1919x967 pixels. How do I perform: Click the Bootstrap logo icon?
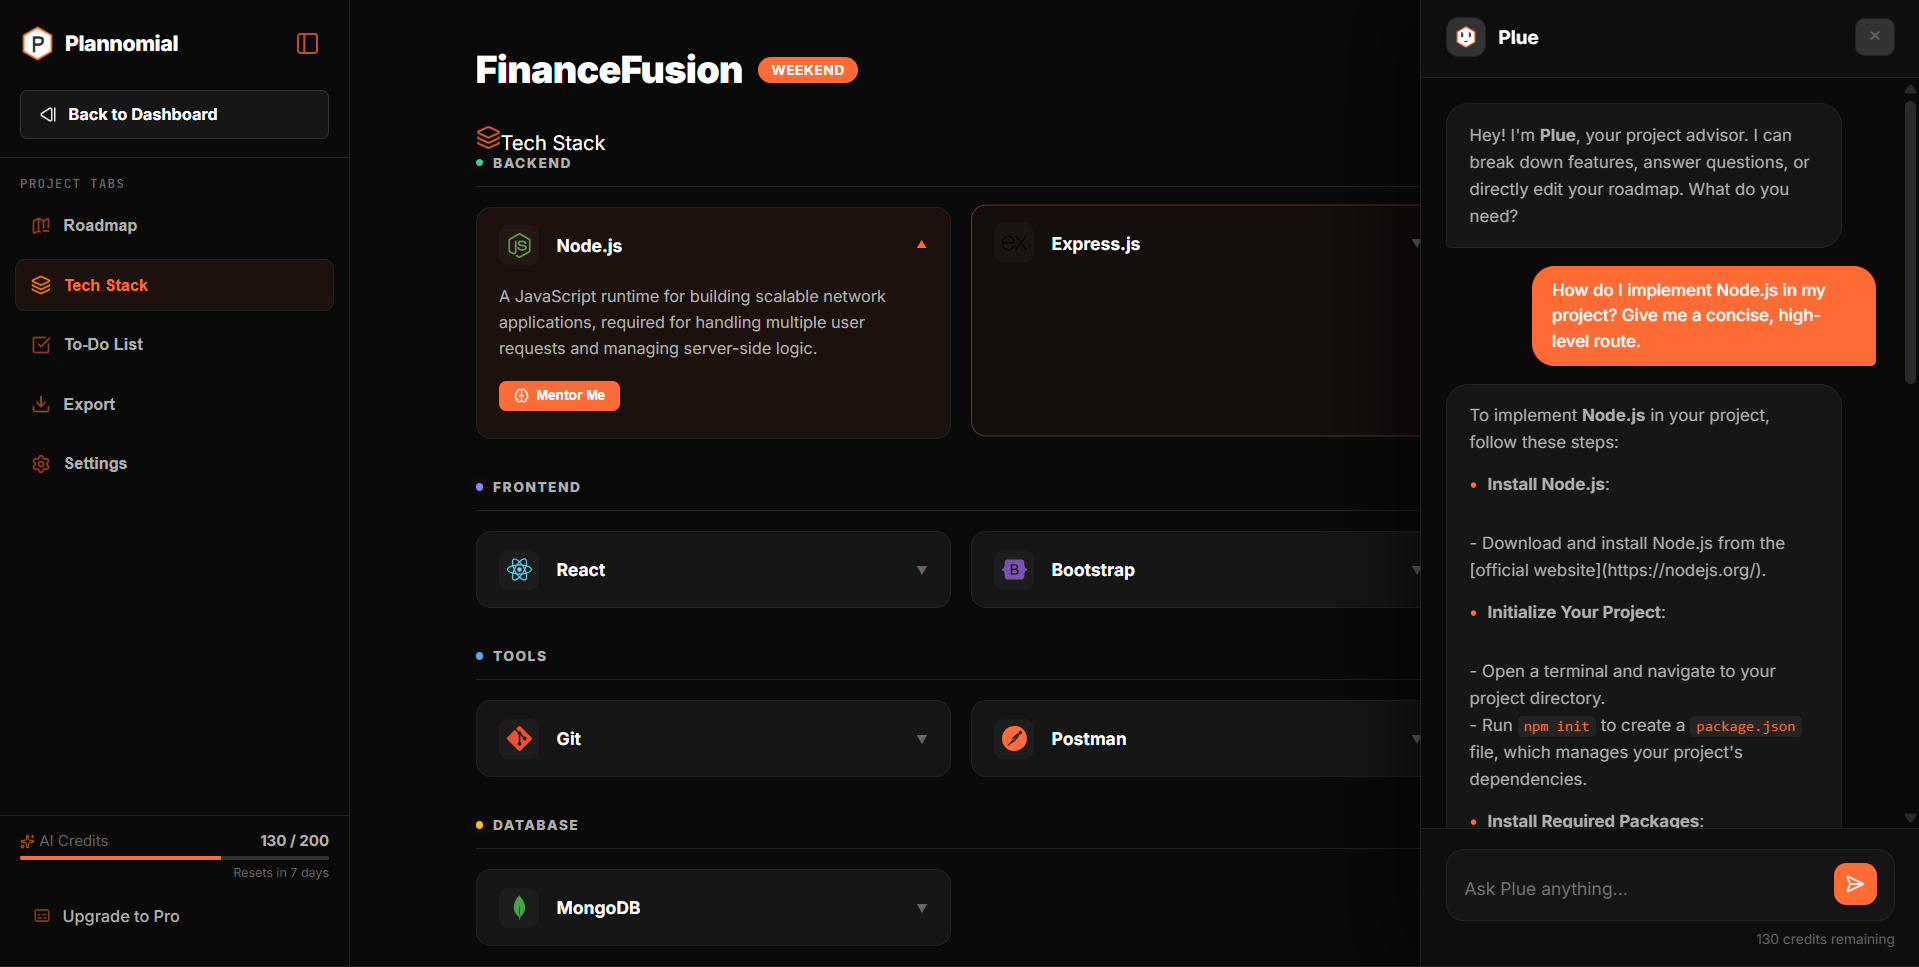click(x=1014, y=570)
